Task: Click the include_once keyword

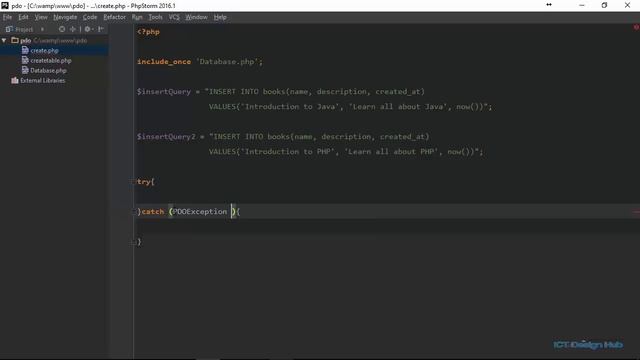Action: pyautogui.click(x=164, y=62)
